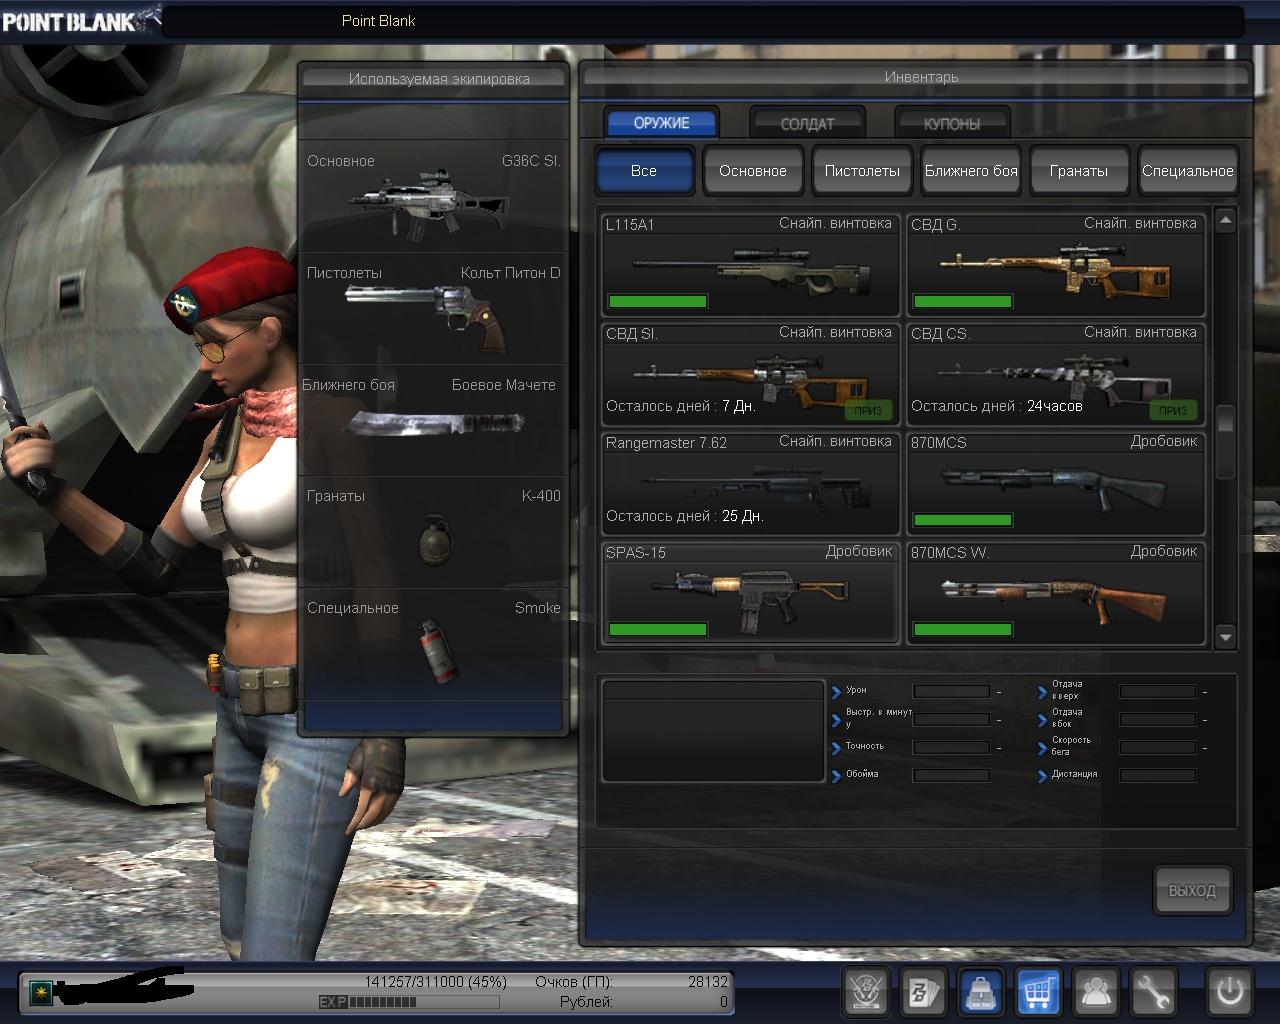Switch to the ОРУЖИЕ tab

[662, 123]
